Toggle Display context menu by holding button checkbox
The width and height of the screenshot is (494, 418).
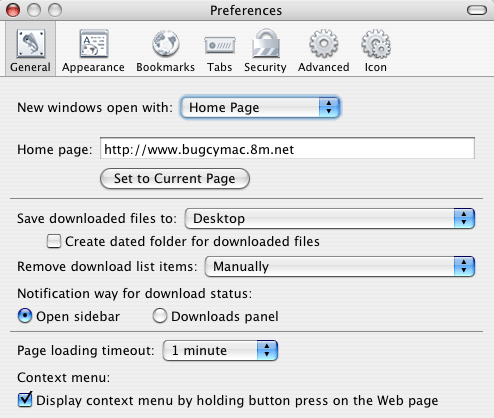25,400
